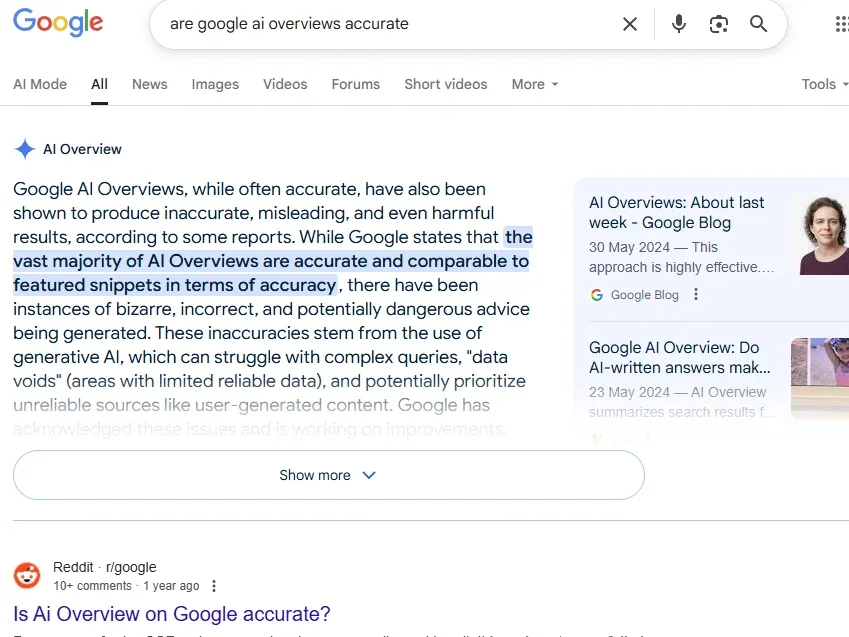This screenshot has width=849, height=637.
Task: Expand AI Overview with Show more
Action: (328, 475)
